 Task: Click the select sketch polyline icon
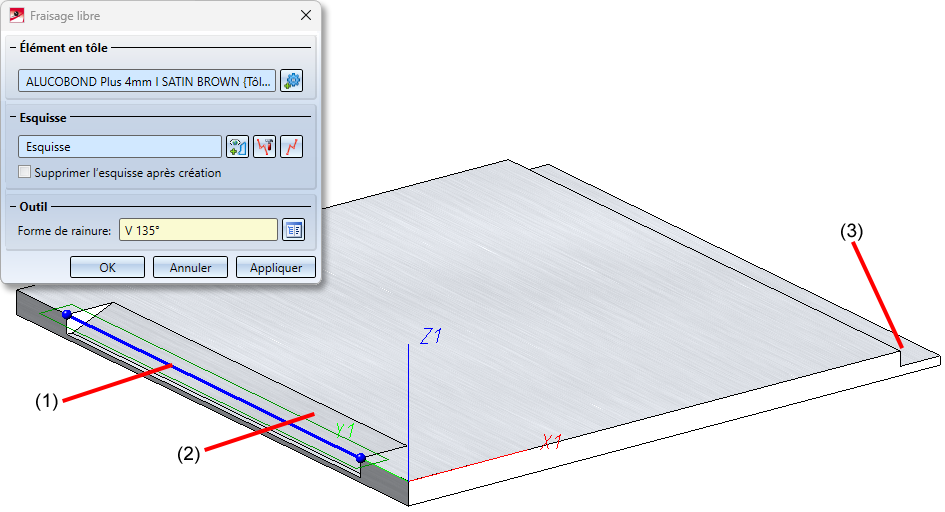[x=292, y=146]
